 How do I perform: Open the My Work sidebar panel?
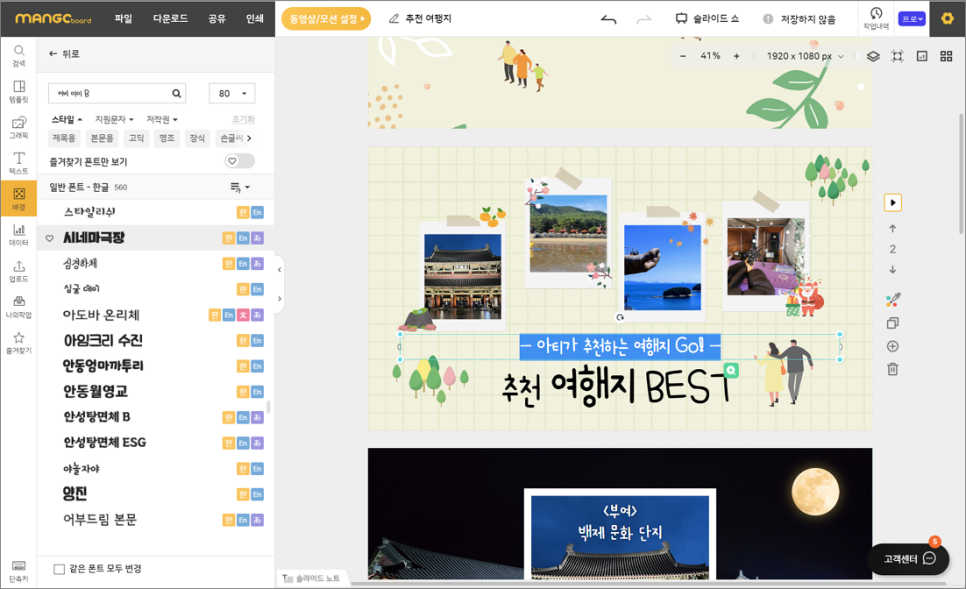(x=19, y=306)
